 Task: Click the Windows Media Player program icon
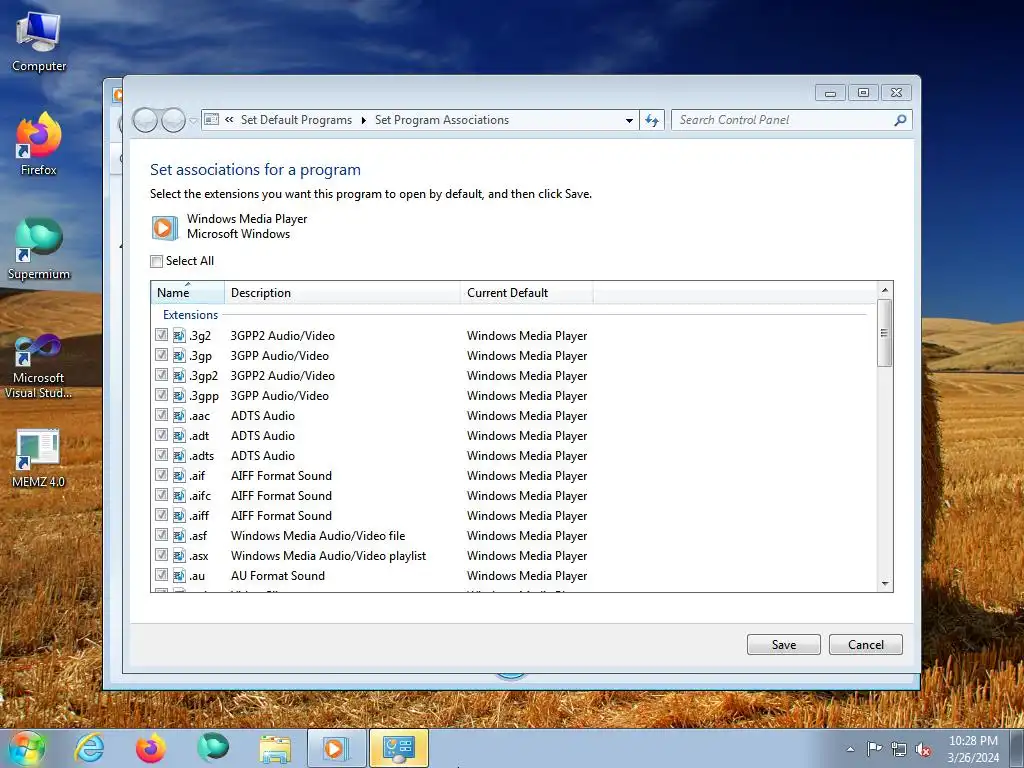coord(165,227)
